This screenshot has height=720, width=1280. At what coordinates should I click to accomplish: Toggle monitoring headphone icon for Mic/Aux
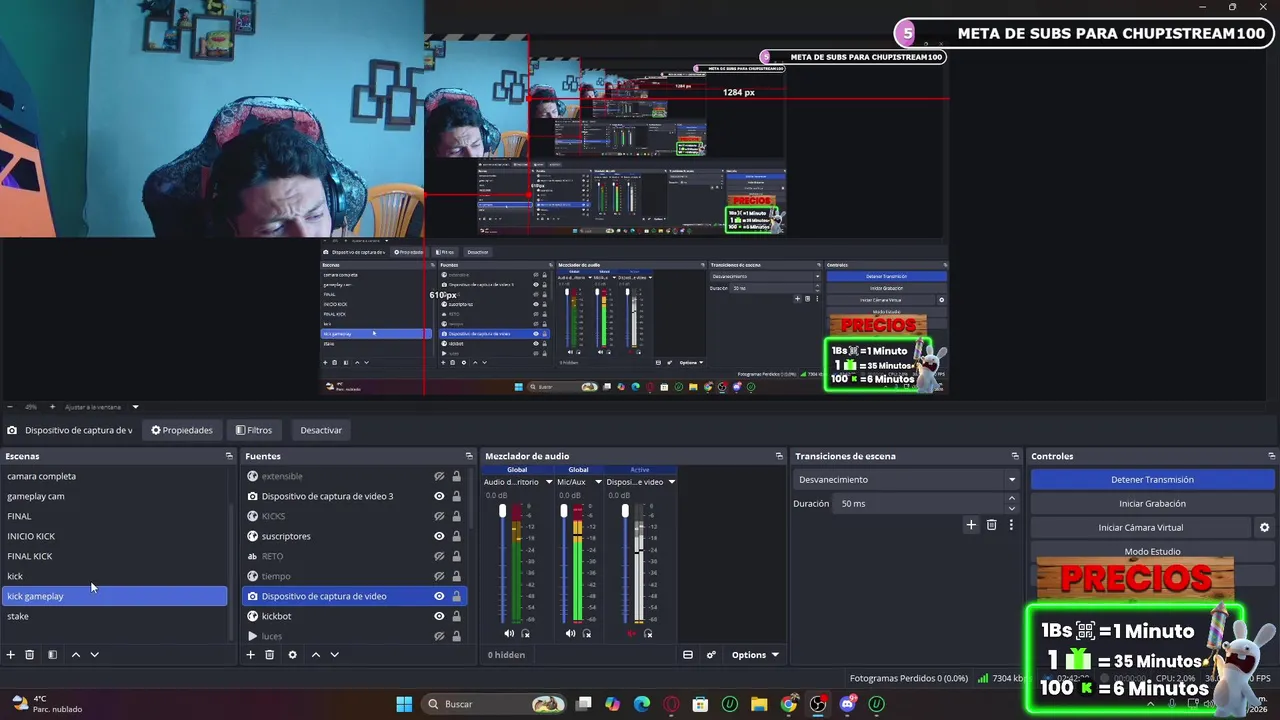point(587,633)
